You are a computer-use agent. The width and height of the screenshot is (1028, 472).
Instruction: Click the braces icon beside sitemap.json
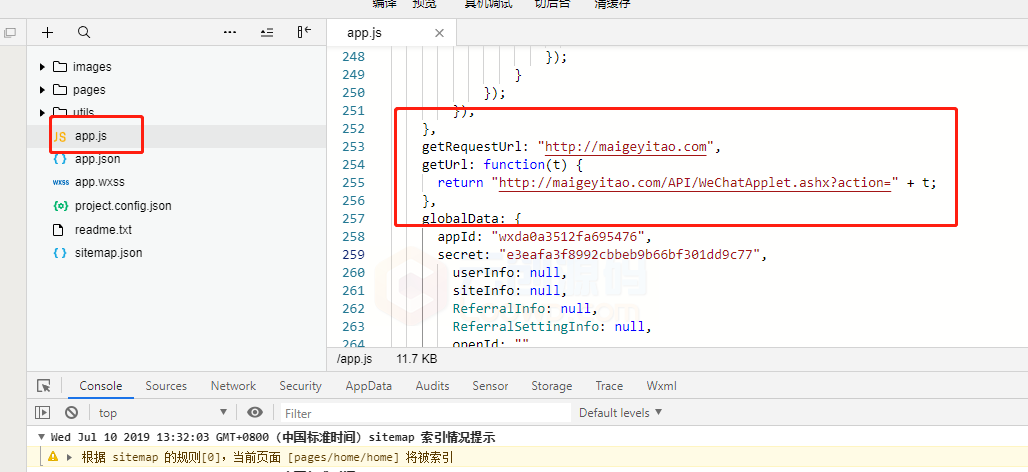click(60, 253)
